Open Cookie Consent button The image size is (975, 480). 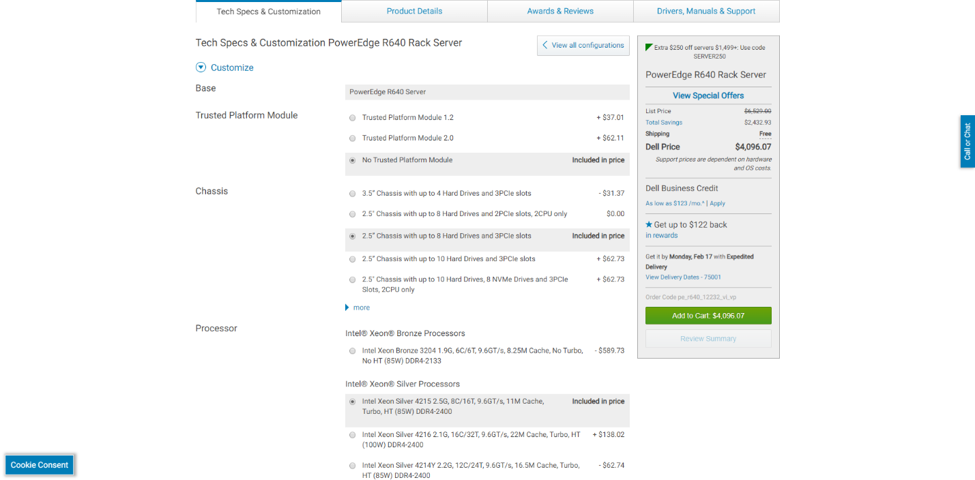click(40, 465)
